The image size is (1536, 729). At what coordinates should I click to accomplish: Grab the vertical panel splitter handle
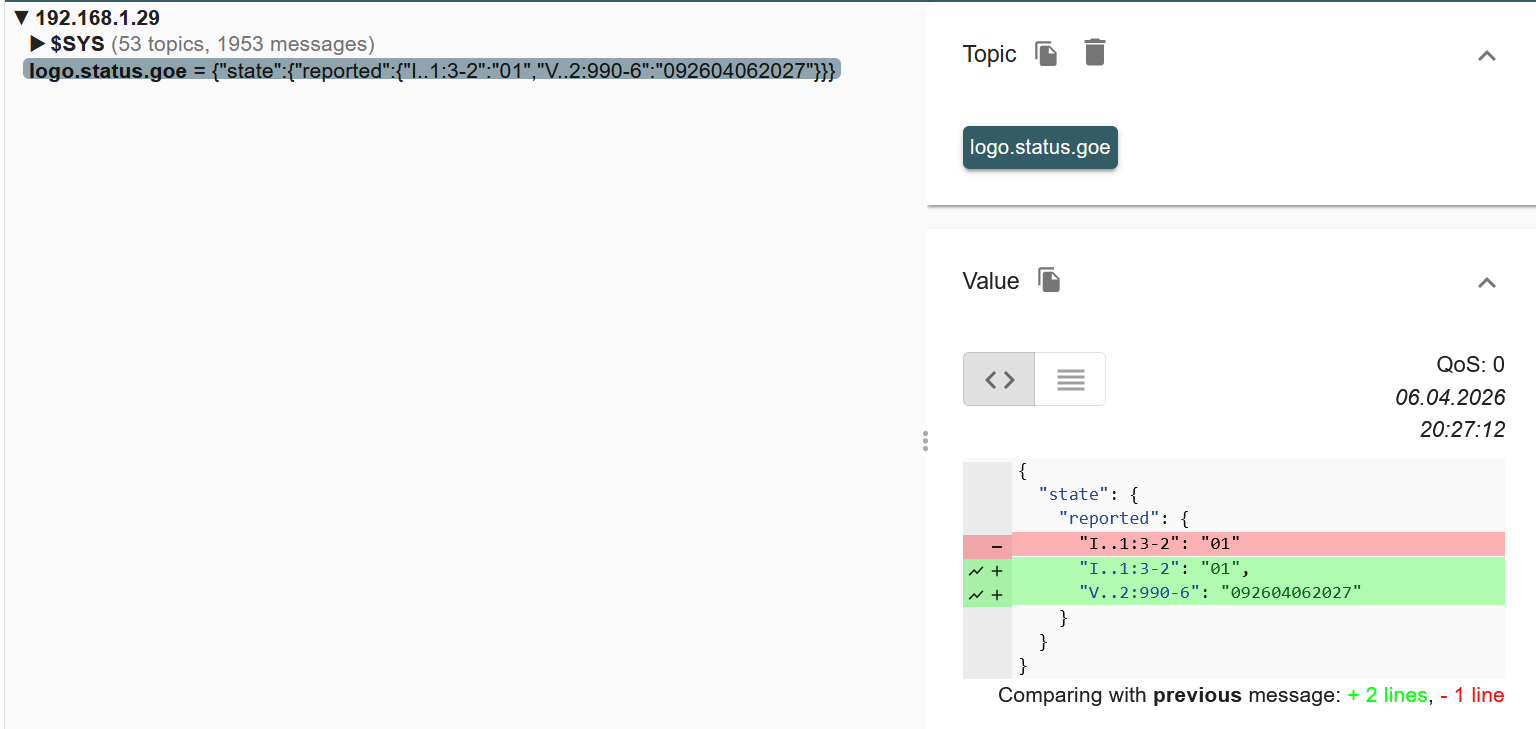pos(925,441)
